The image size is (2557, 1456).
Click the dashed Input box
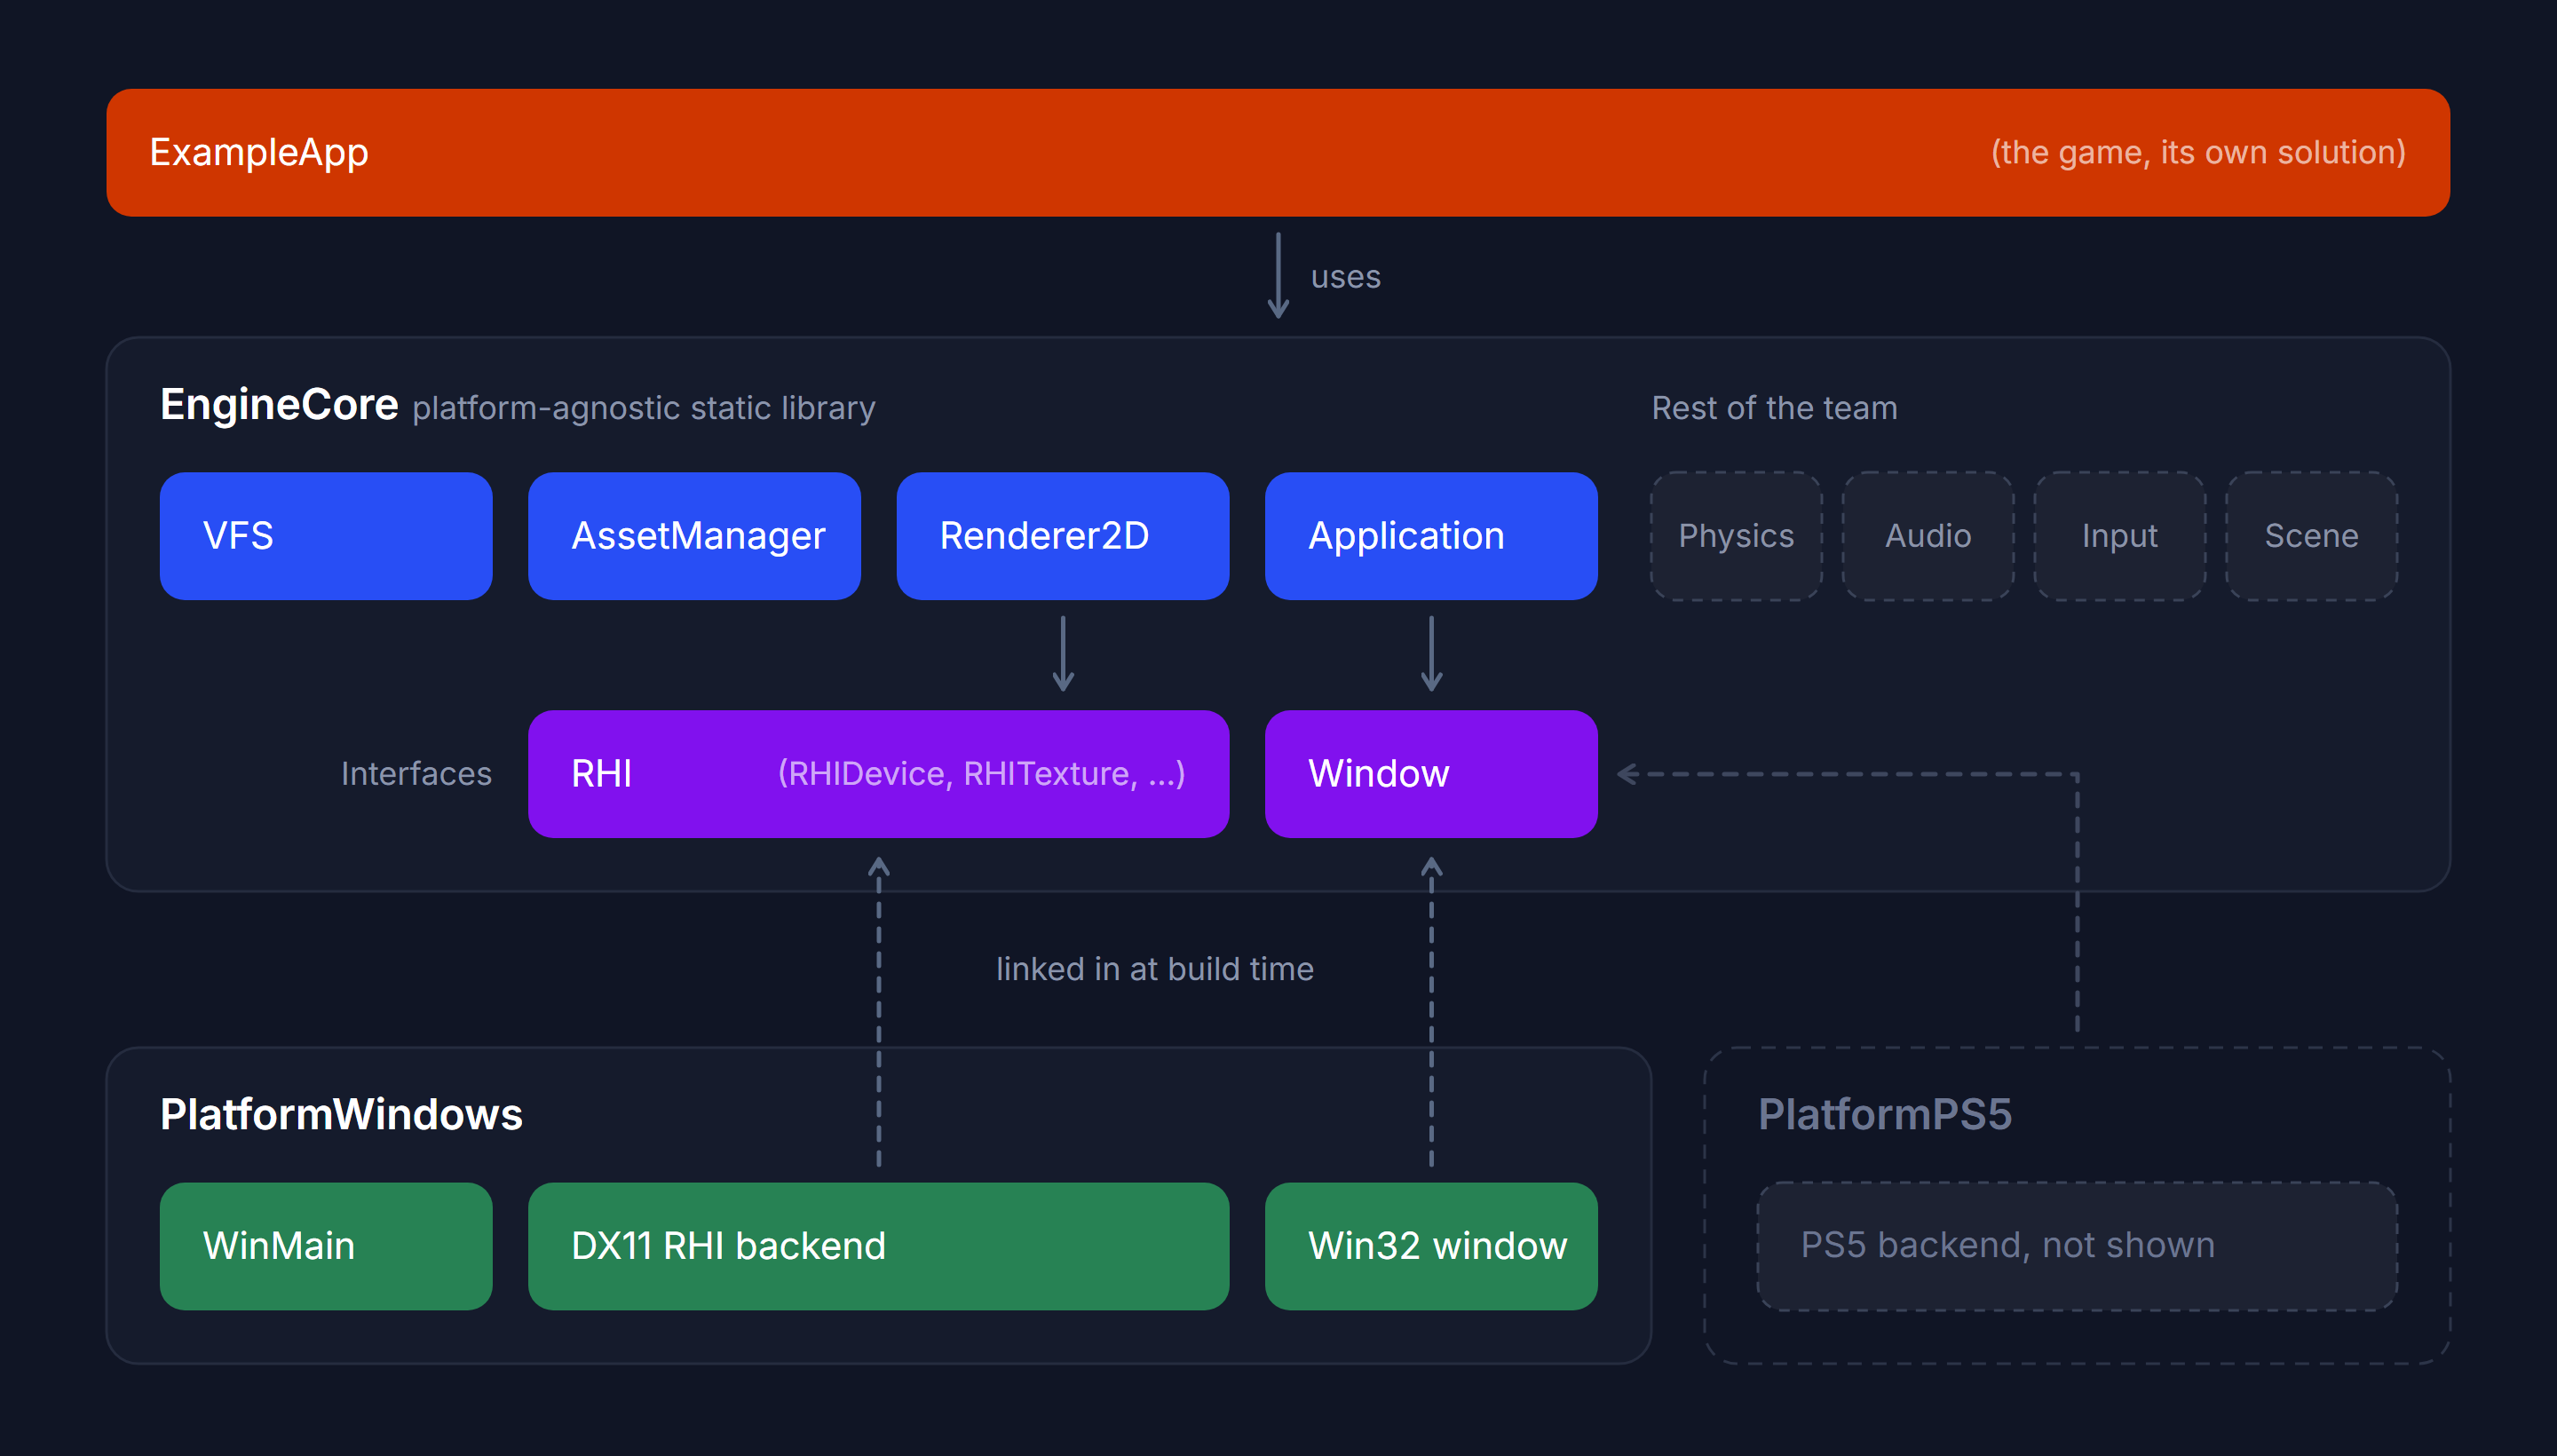(x=2120, y=536)
